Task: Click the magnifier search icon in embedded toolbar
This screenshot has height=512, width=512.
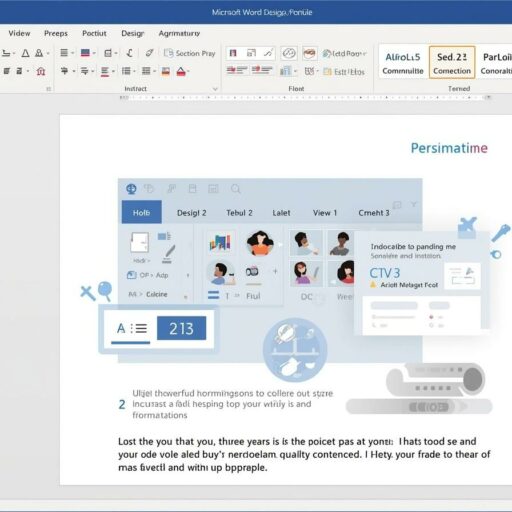Action: pos(236,189)
